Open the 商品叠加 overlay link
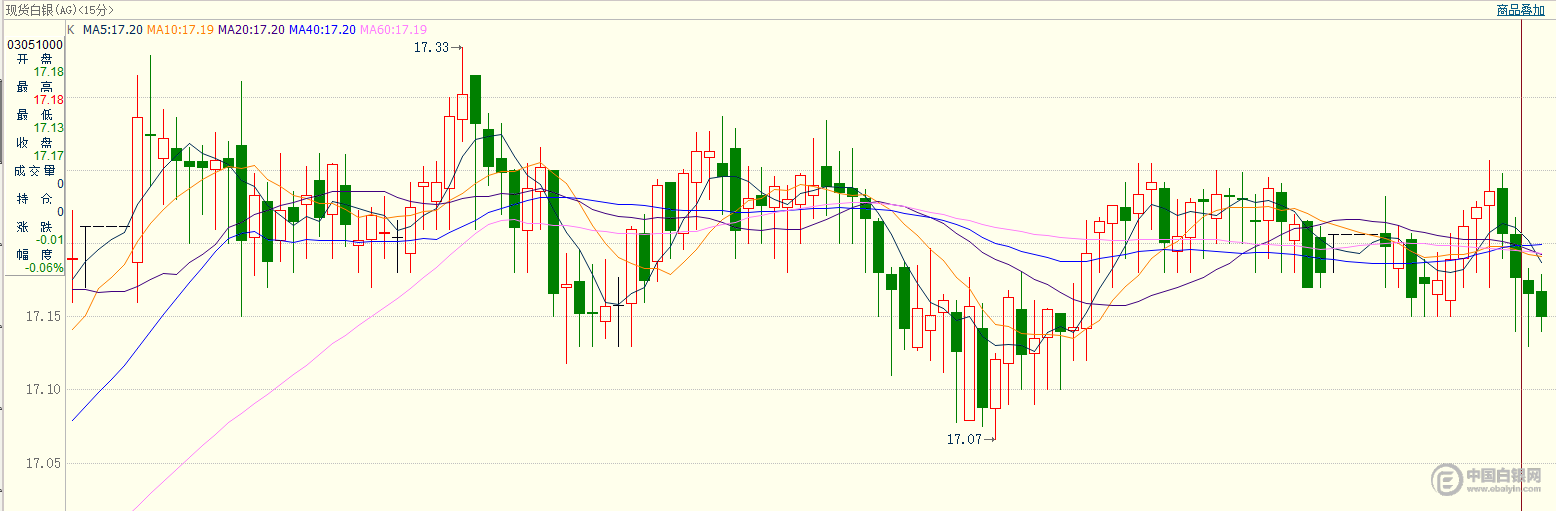The image size is (1556, 511). (1520, 10)
